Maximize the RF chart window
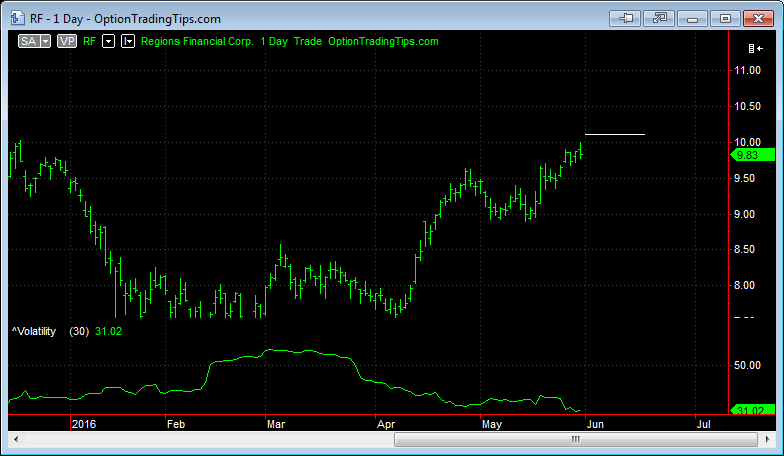The height and width of the screenshot is (456, 784). pos(726,18)
